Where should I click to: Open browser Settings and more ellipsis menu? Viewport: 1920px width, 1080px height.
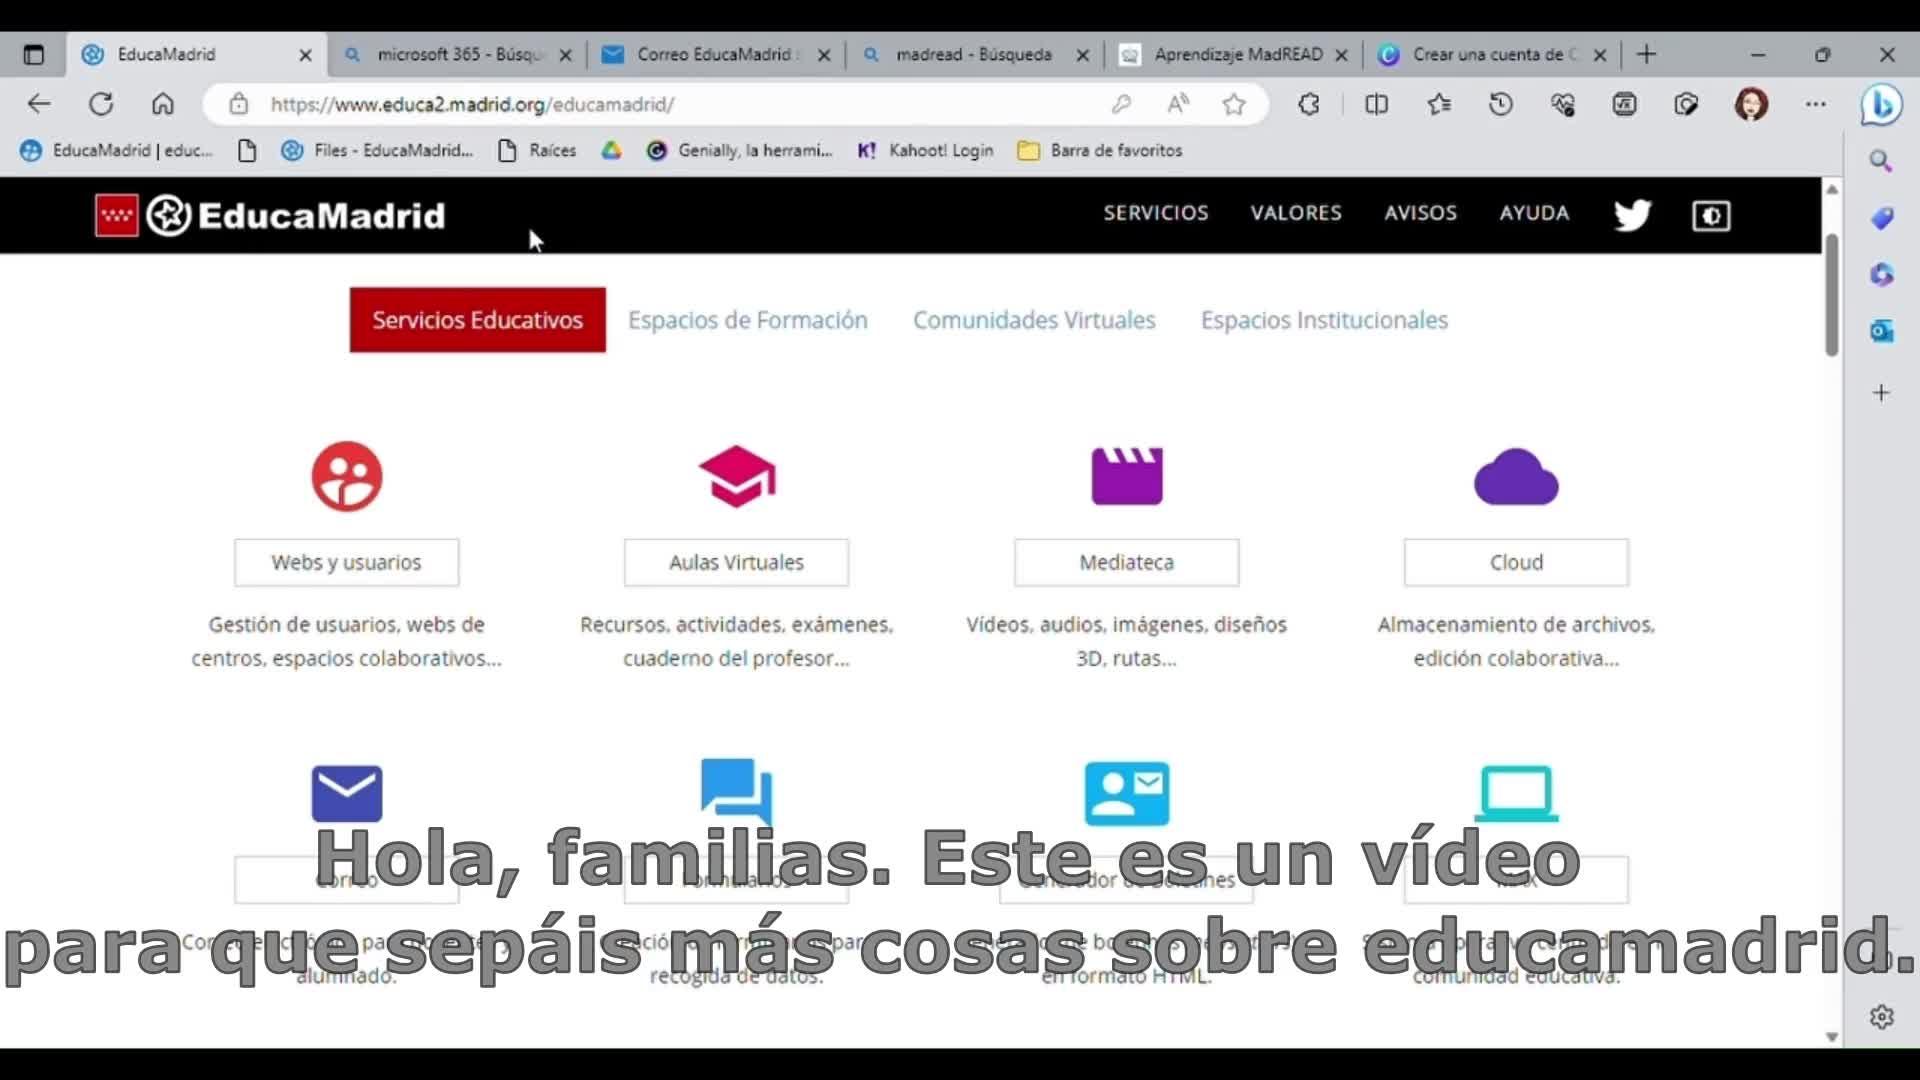(x=1816, y=104)
